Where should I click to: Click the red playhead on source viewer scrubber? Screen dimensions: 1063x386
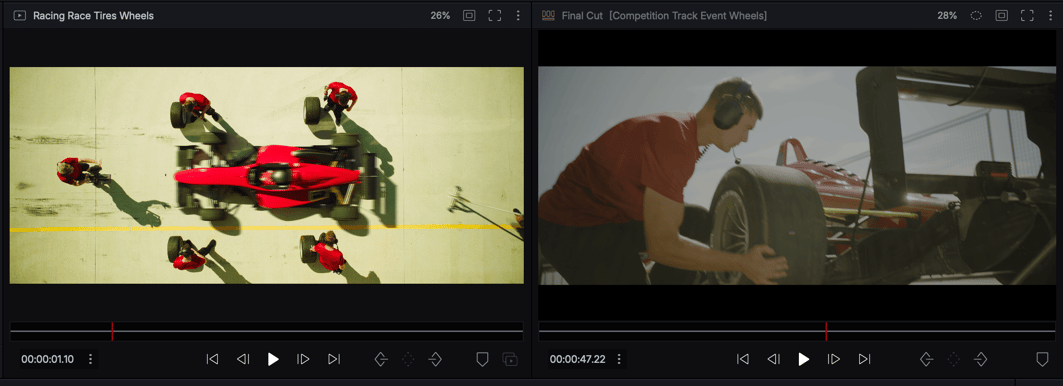(x=112, y=331)
